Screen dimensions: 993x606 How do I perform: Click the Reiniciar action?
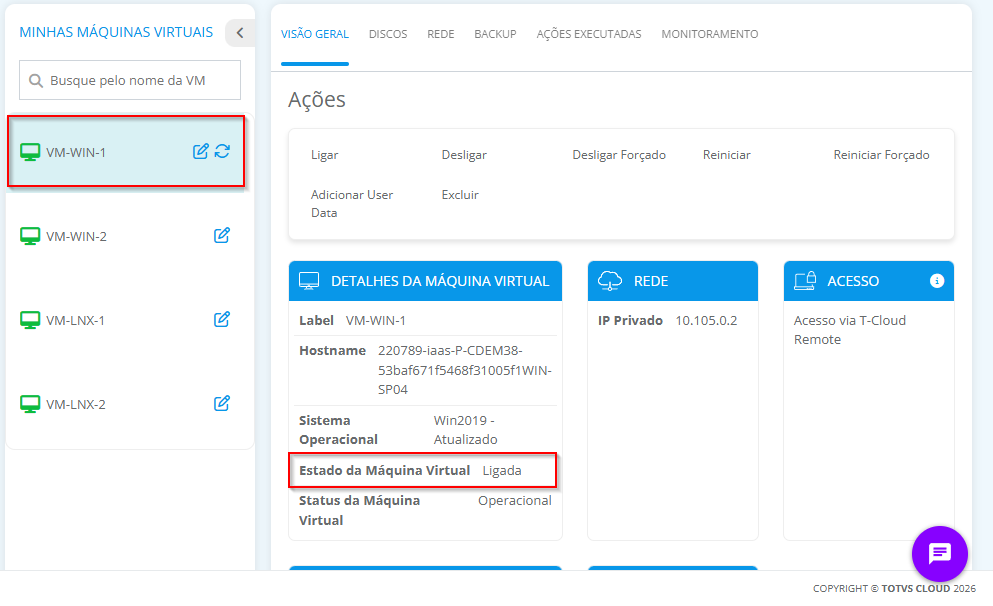point(726,155)
